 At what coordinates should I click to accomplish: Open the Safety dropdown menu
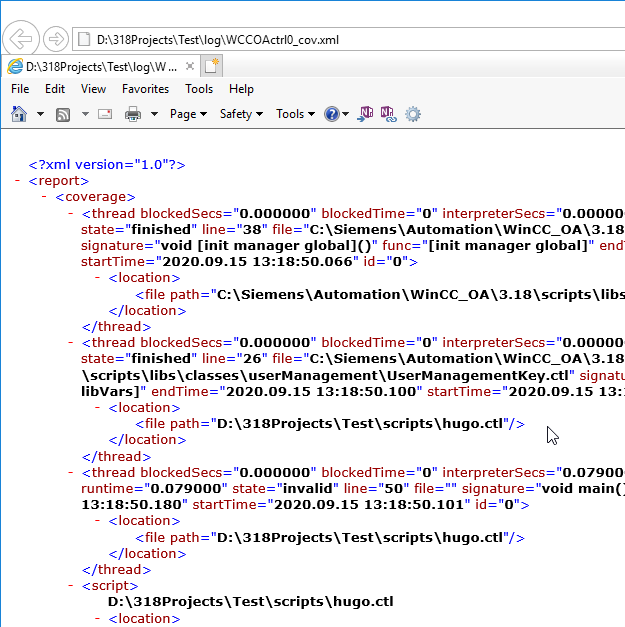[241, 114]
